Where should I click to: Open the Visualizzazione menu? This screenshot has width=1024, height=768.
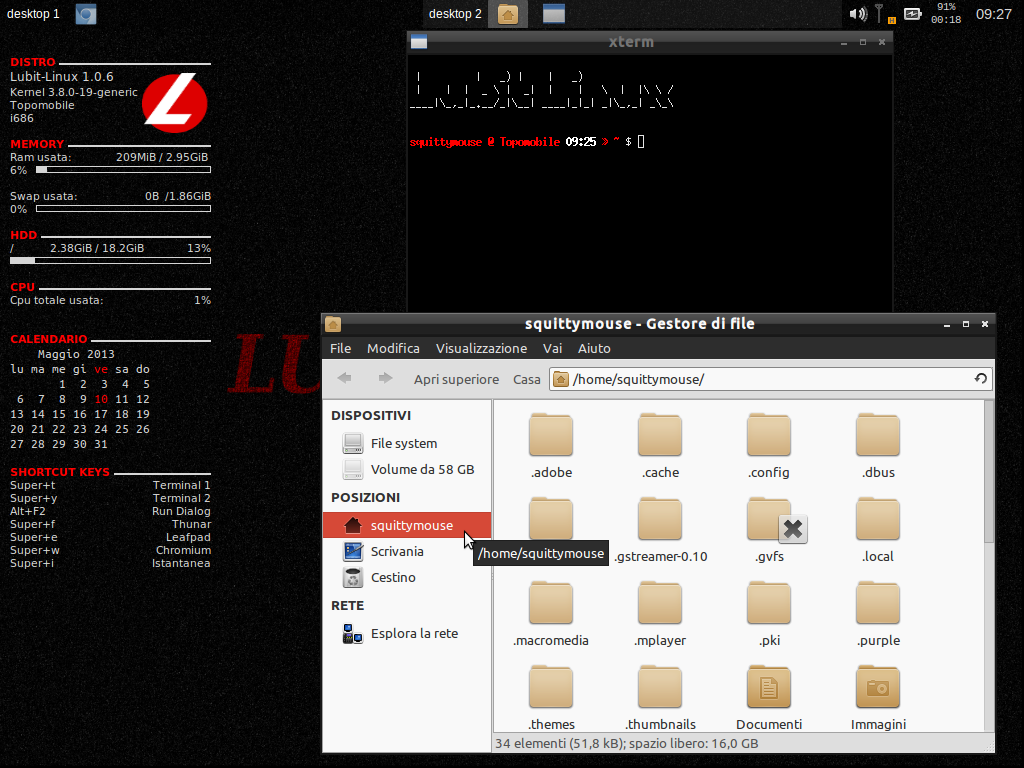click(x=481, y=348)
